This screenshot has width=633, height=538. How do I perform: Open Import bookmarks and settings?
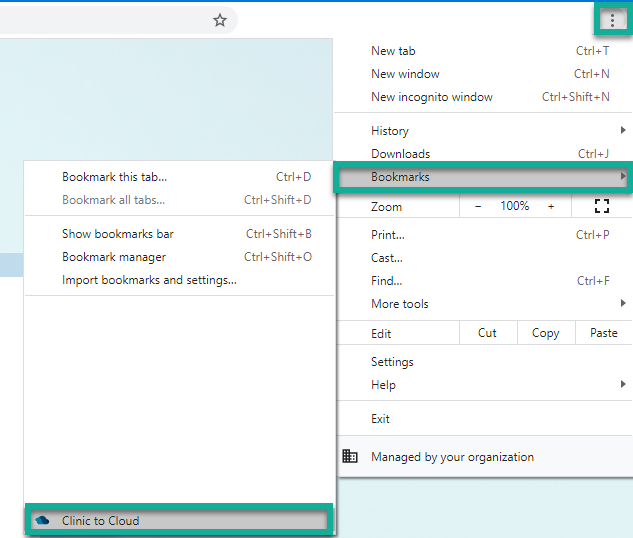tap(149, 280)
